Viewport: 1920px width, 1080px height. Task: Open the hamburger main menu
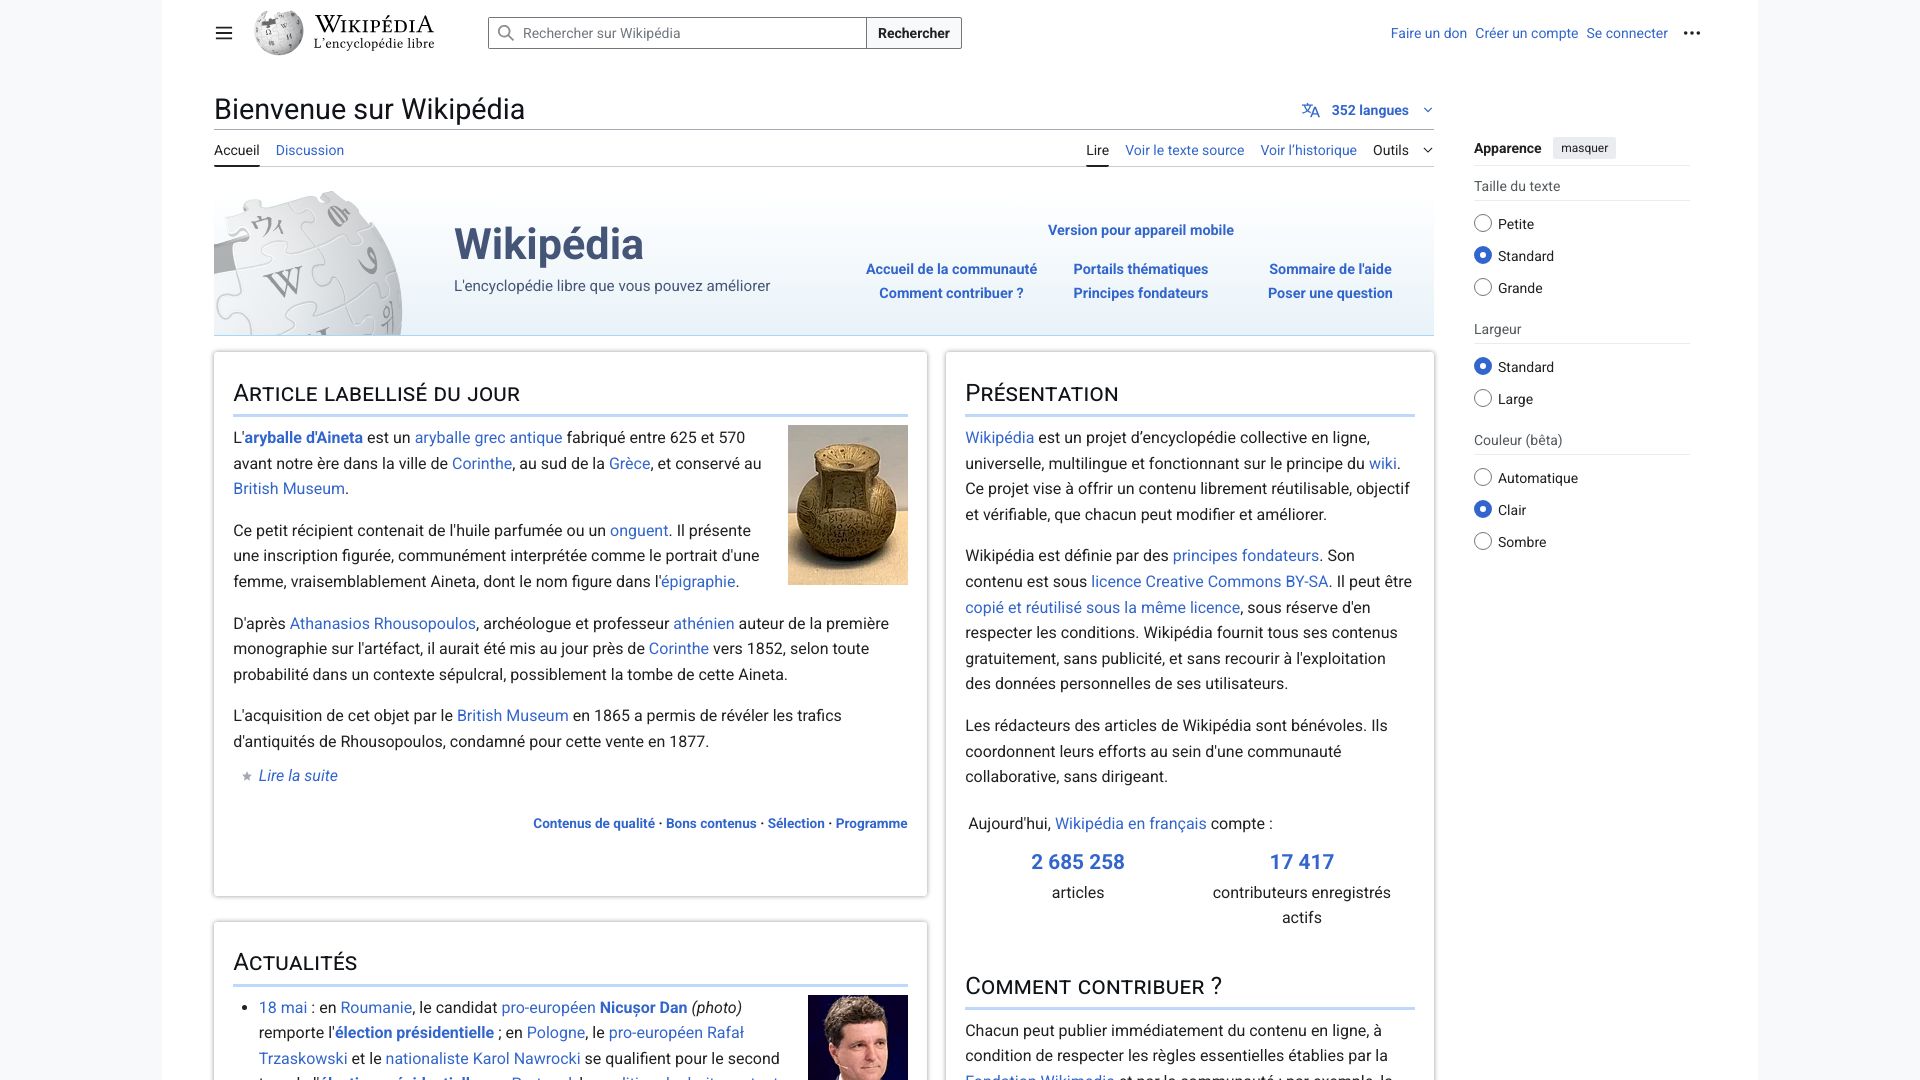pyautogui.click(x=224, y=33)
